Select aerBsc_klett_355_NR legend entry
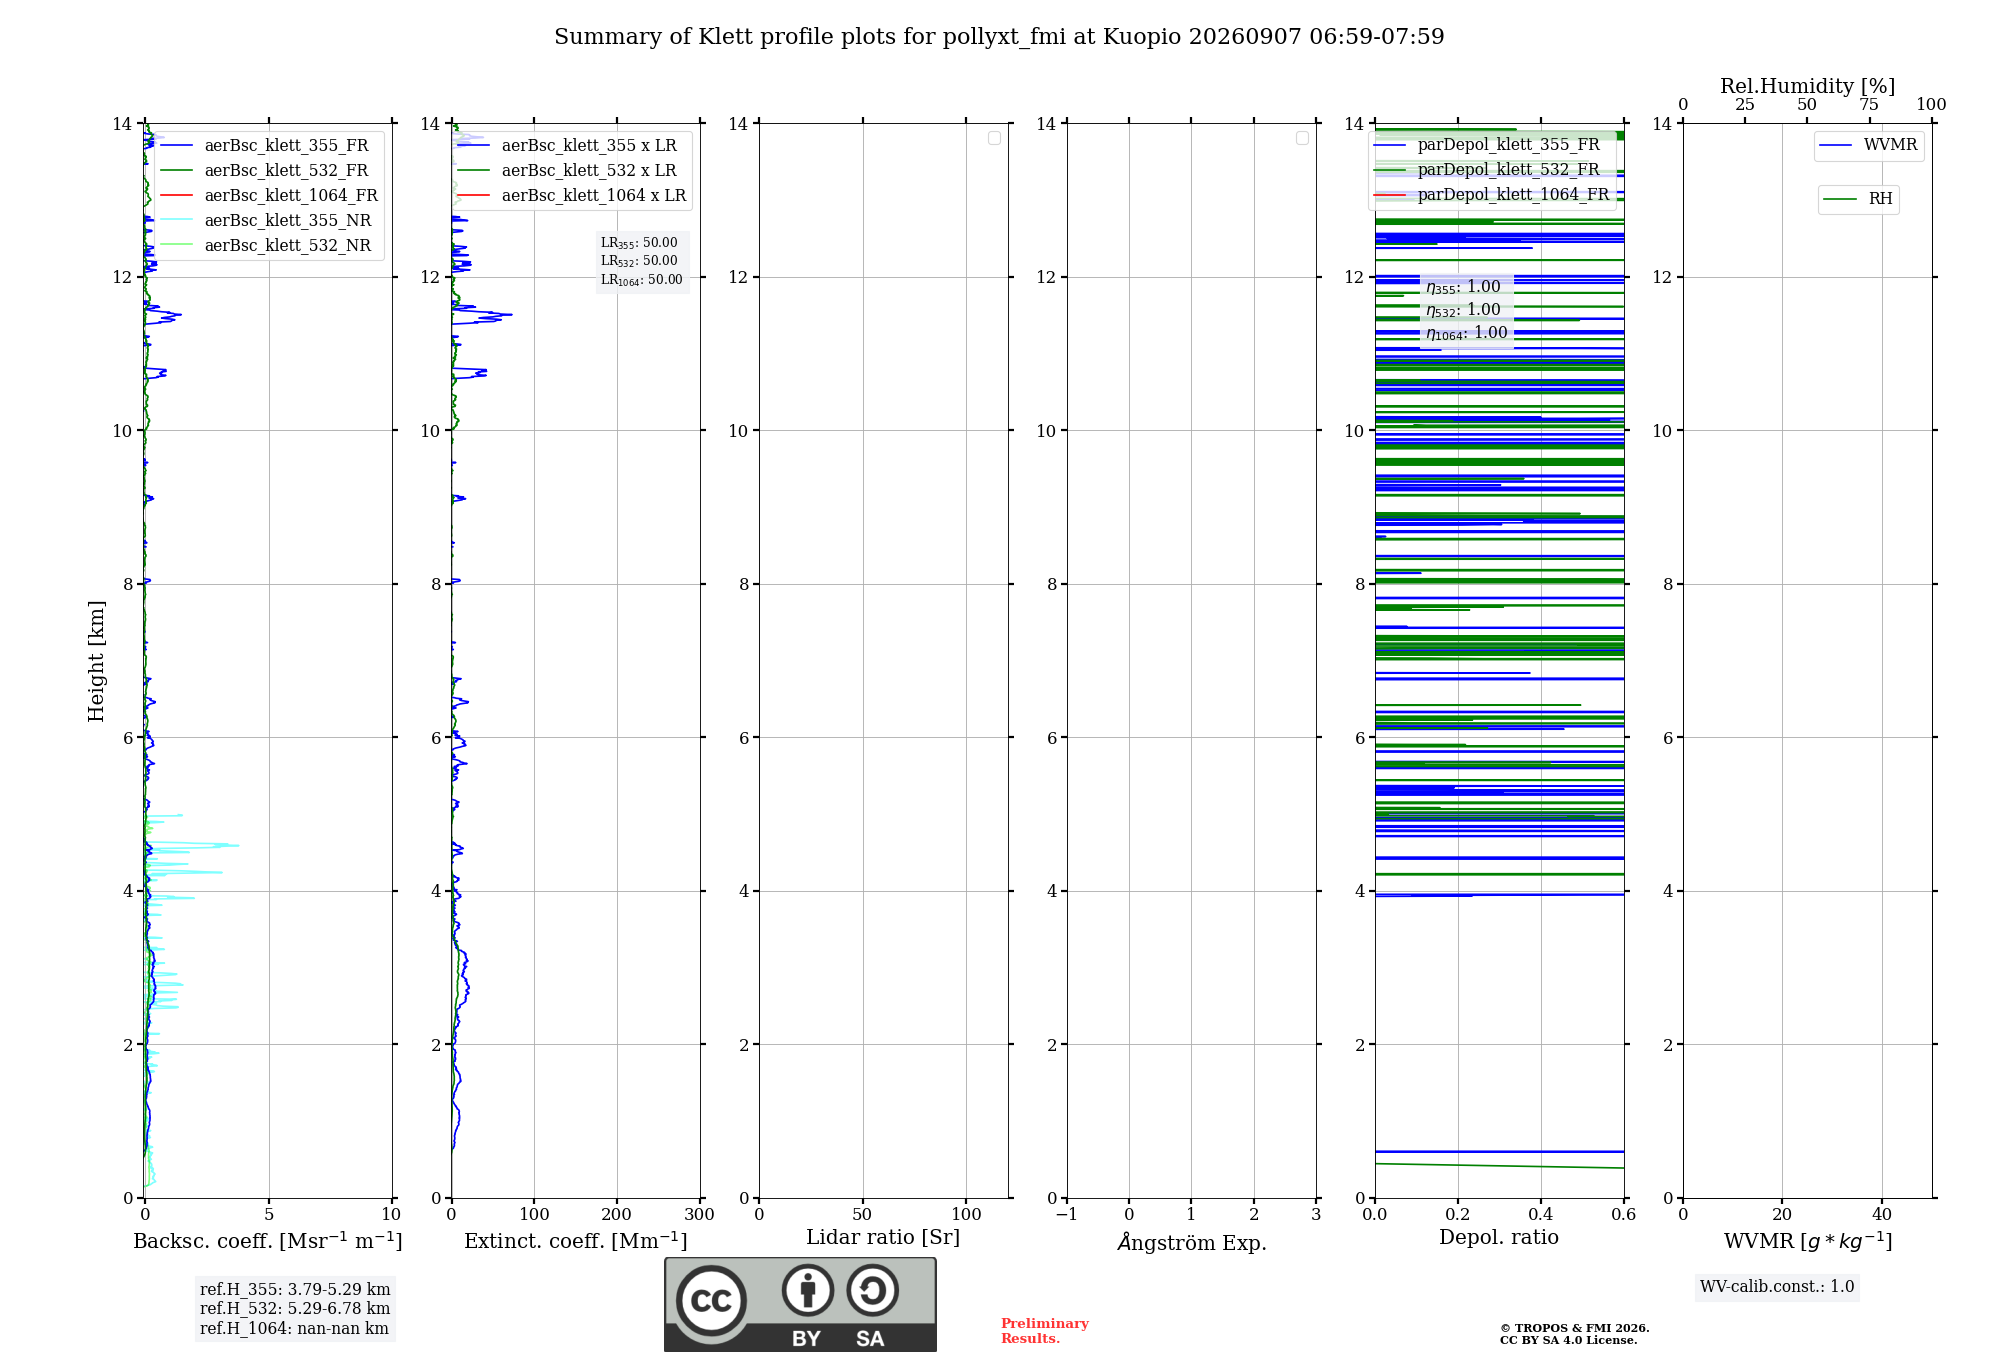The width and height of the screenshot is (2000, 1360). [268, 220]
